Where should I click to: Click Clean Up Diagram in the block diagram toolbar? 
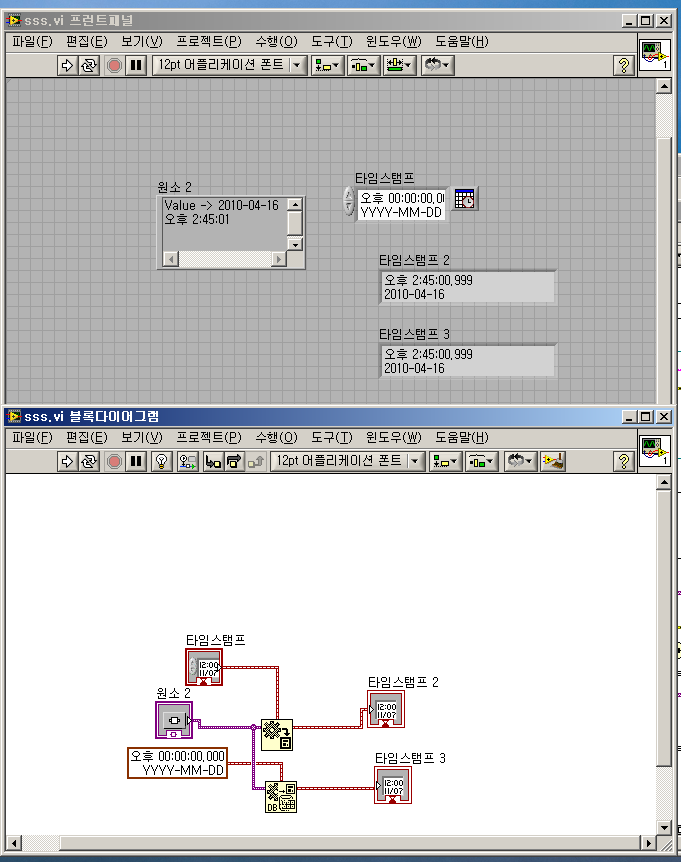click(x=553, y=461)
